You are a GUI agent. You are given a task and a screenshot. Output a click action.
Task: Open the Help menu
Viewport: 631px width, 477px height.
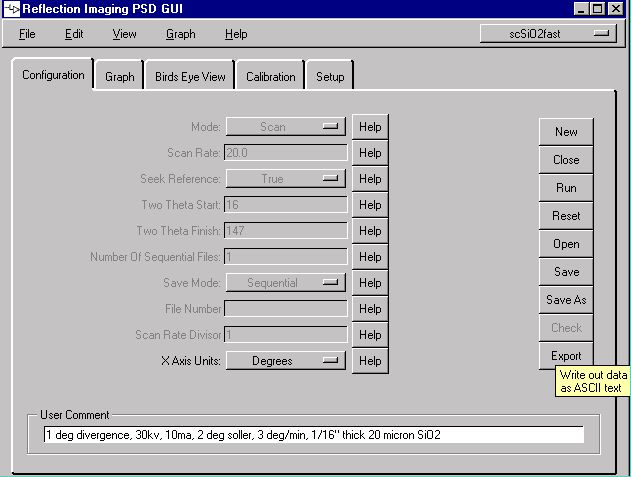click(236, 34)
